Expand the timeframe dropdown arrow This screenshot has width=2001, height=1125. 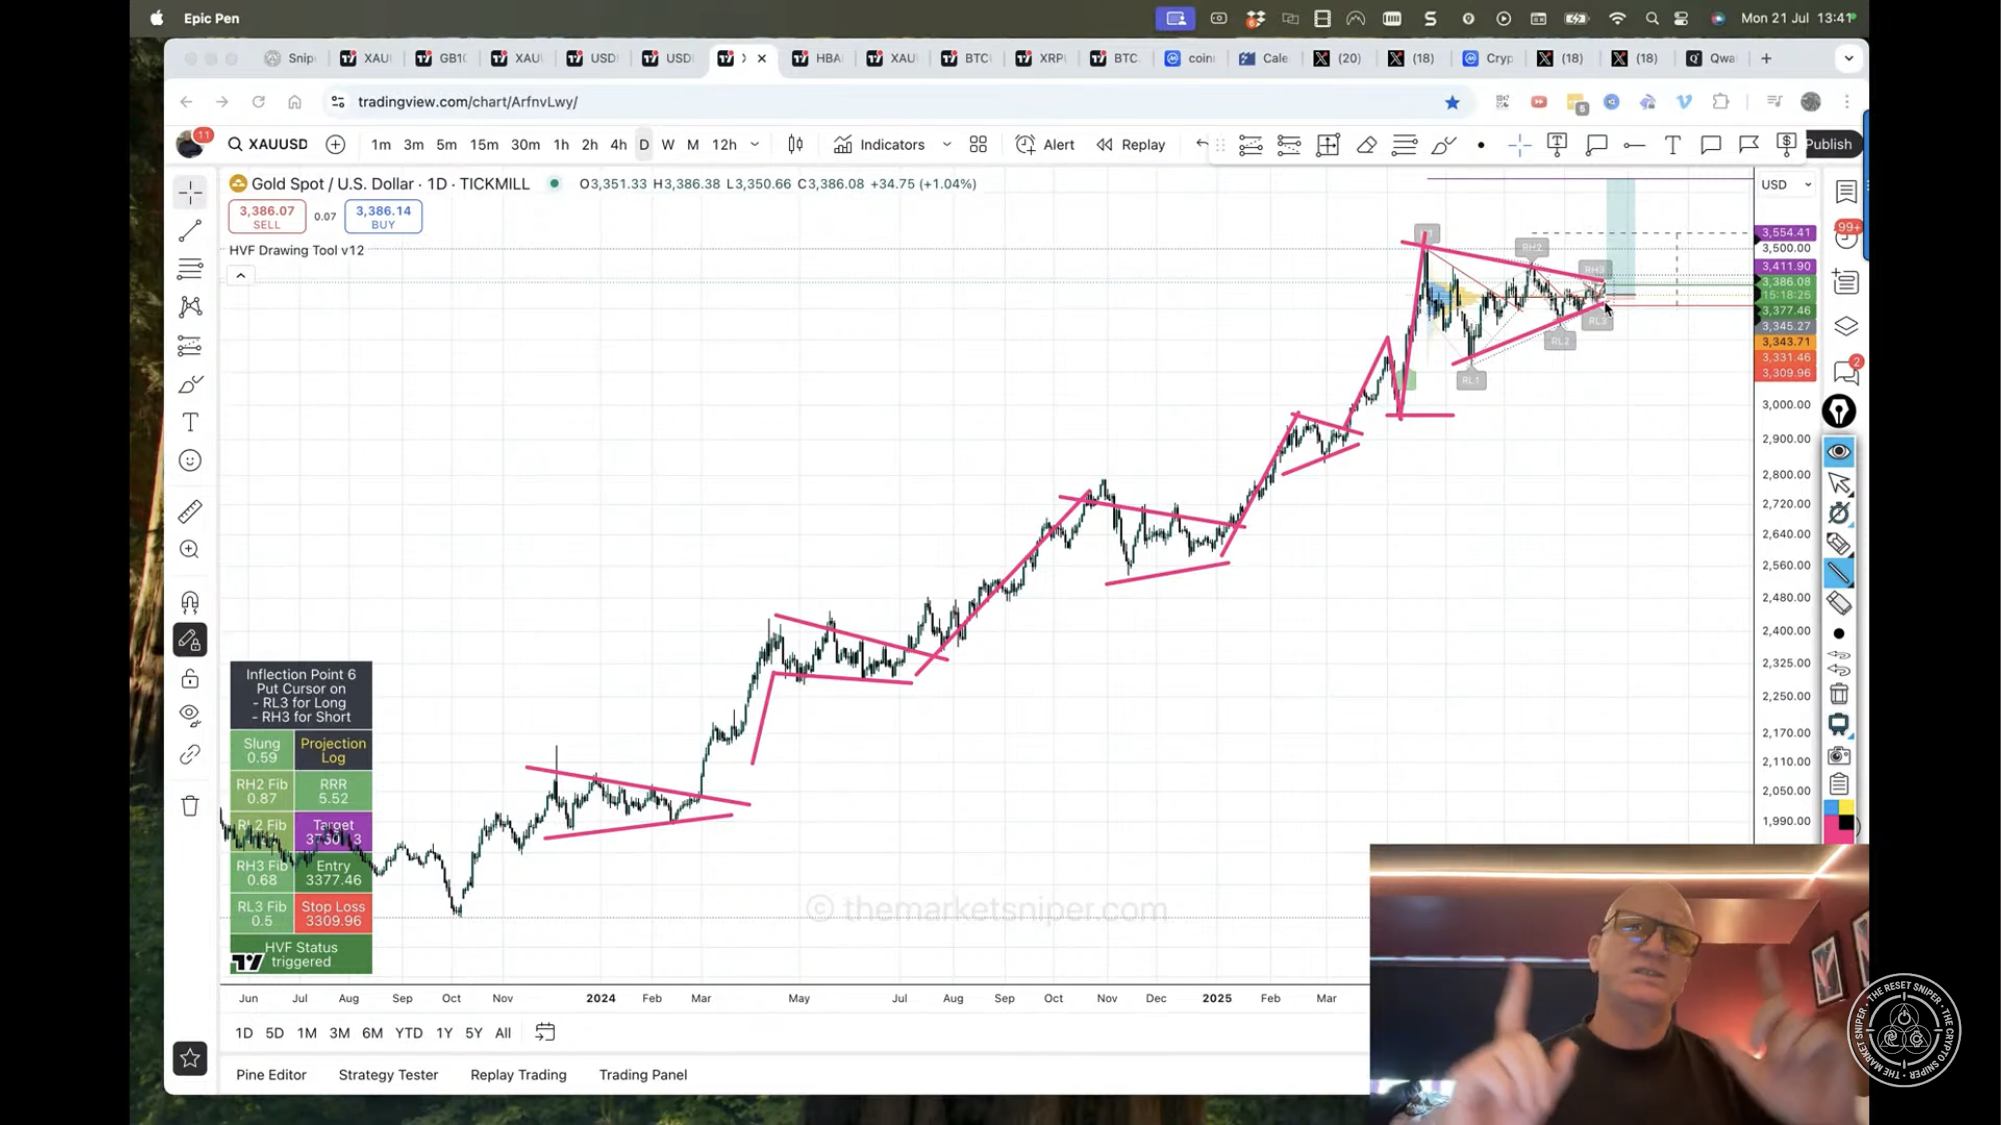[755, 144]
